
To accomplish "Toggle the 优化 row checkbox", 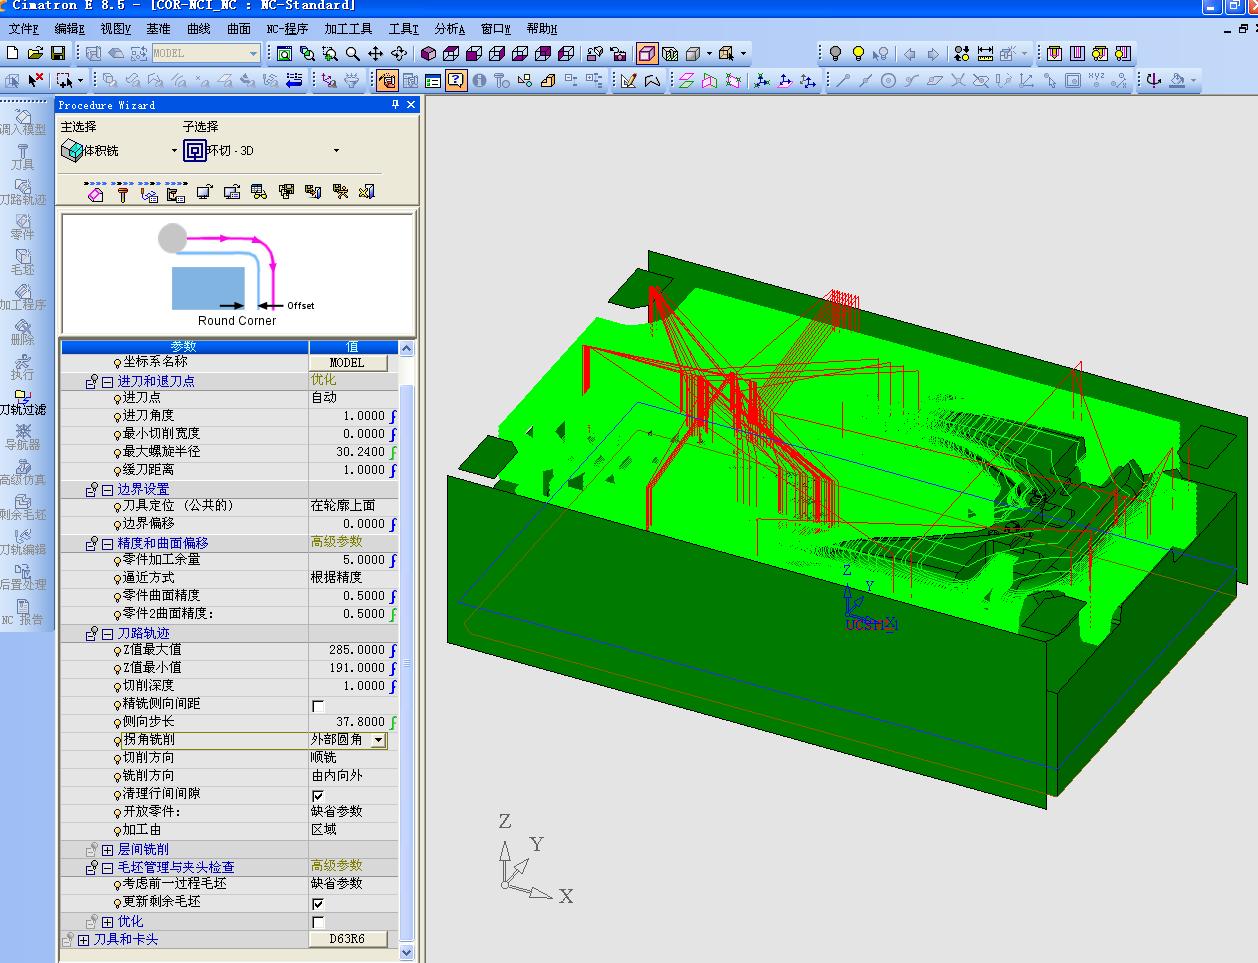I will 318,921.
